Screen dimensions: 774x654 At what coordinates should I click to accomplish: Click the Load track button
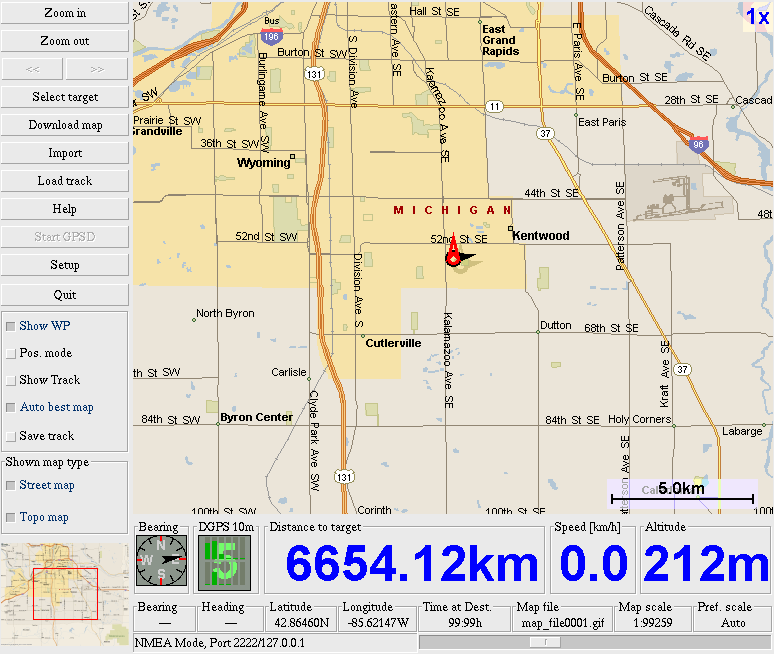click(x=65, y=181)
